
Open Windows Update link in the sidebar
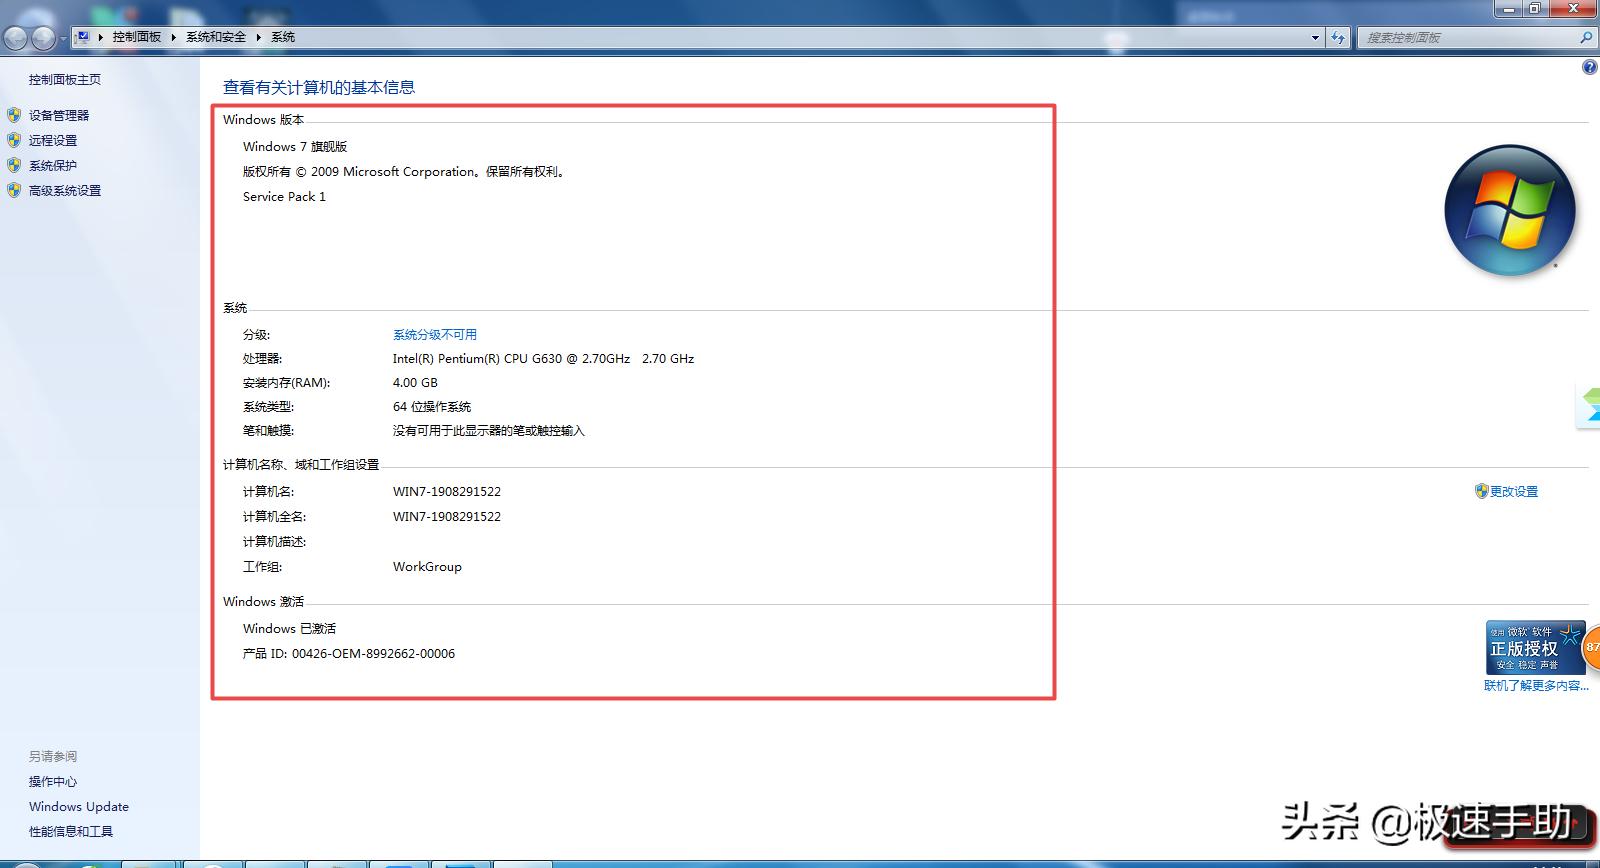[x=79, y=807]
